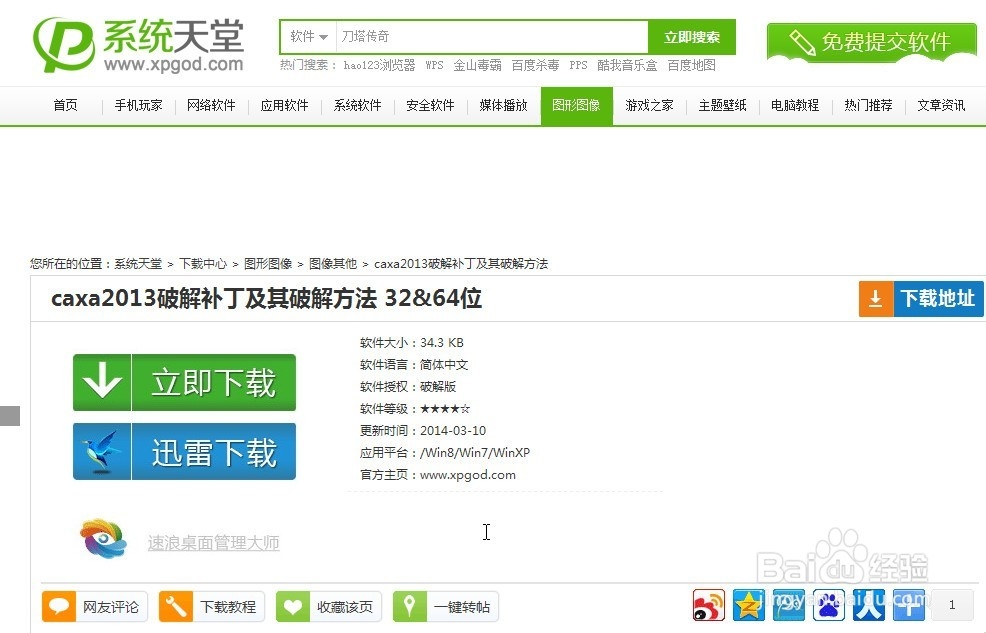Open the 媒体播放 navigation item
The height and width of the screenshot is (633, 986).
click(503, 105)
